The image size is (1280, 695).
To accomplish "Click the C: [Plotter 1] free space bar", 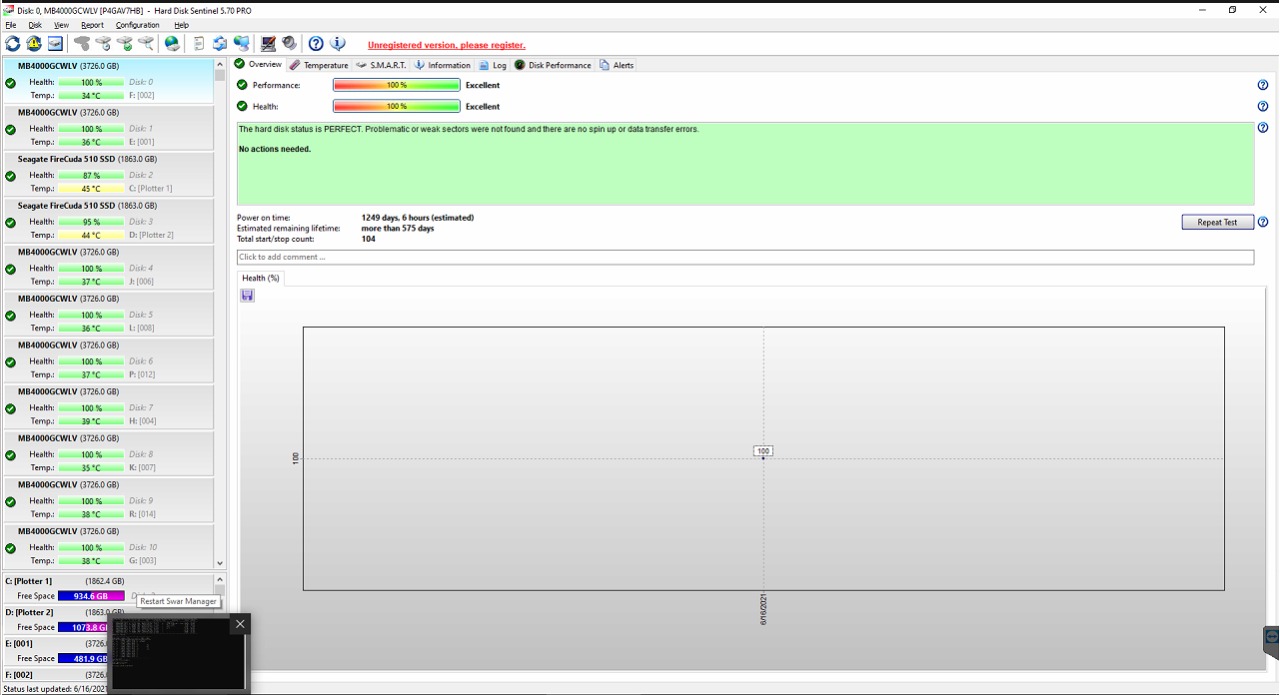I will pyautogui.click(x=91, y=596).
